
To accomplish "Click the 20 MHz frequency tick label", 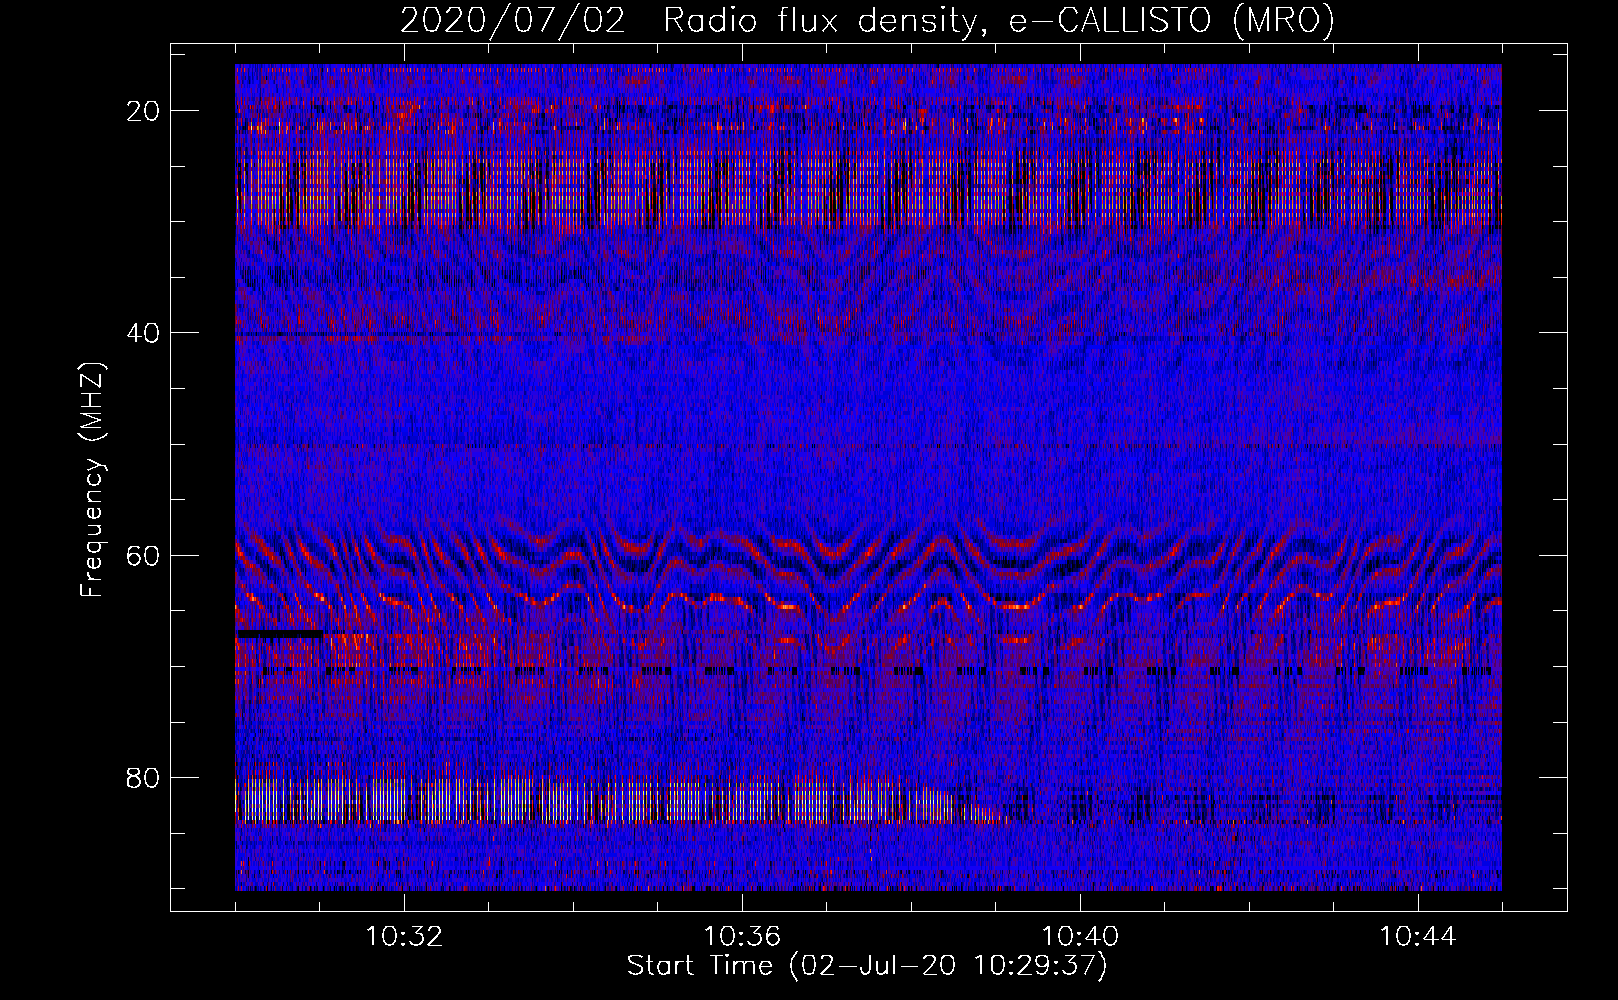I will coord(144,111).
